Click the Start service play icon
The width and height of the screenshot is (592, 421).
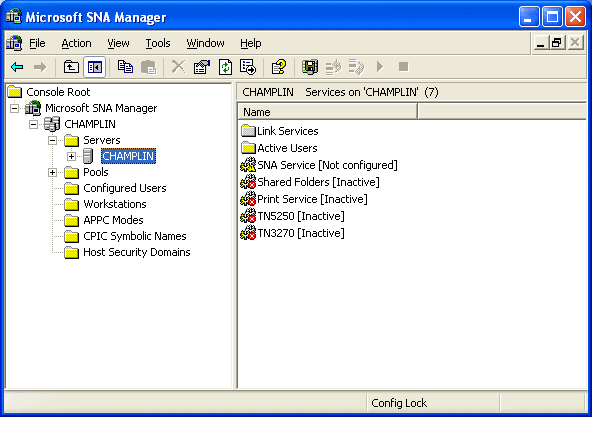pyautogui.click(x=380, y=67)
